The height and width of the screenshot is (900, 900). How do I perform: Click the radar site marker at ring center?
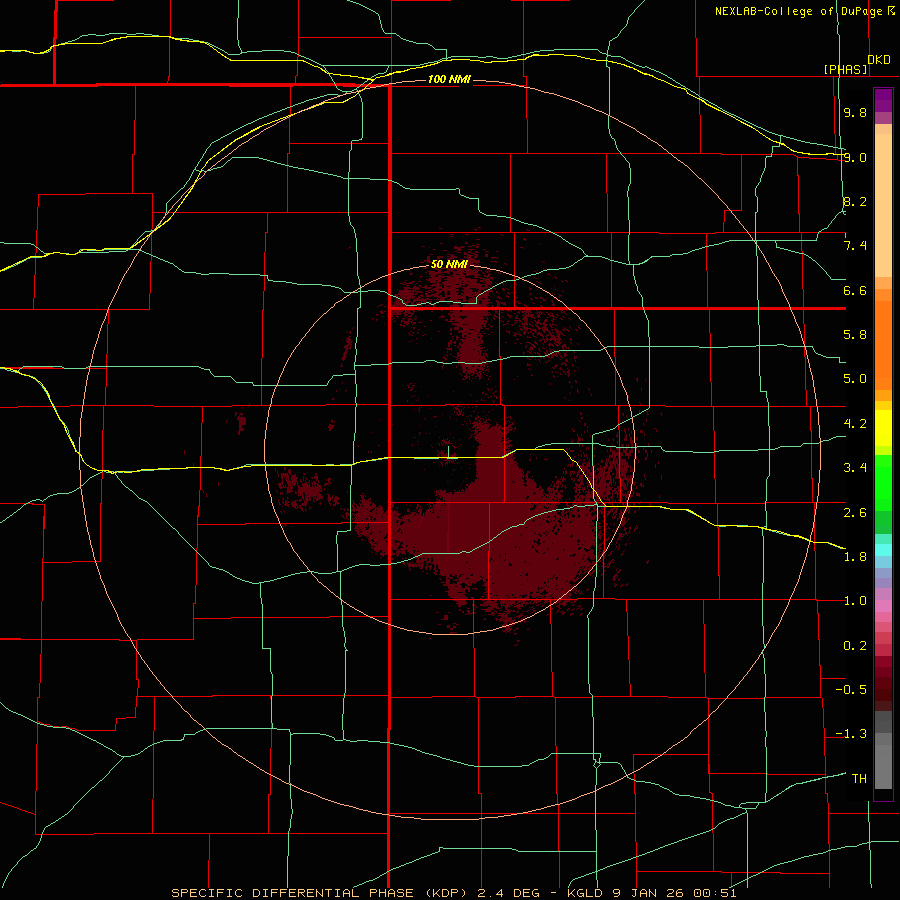point(448,452)
